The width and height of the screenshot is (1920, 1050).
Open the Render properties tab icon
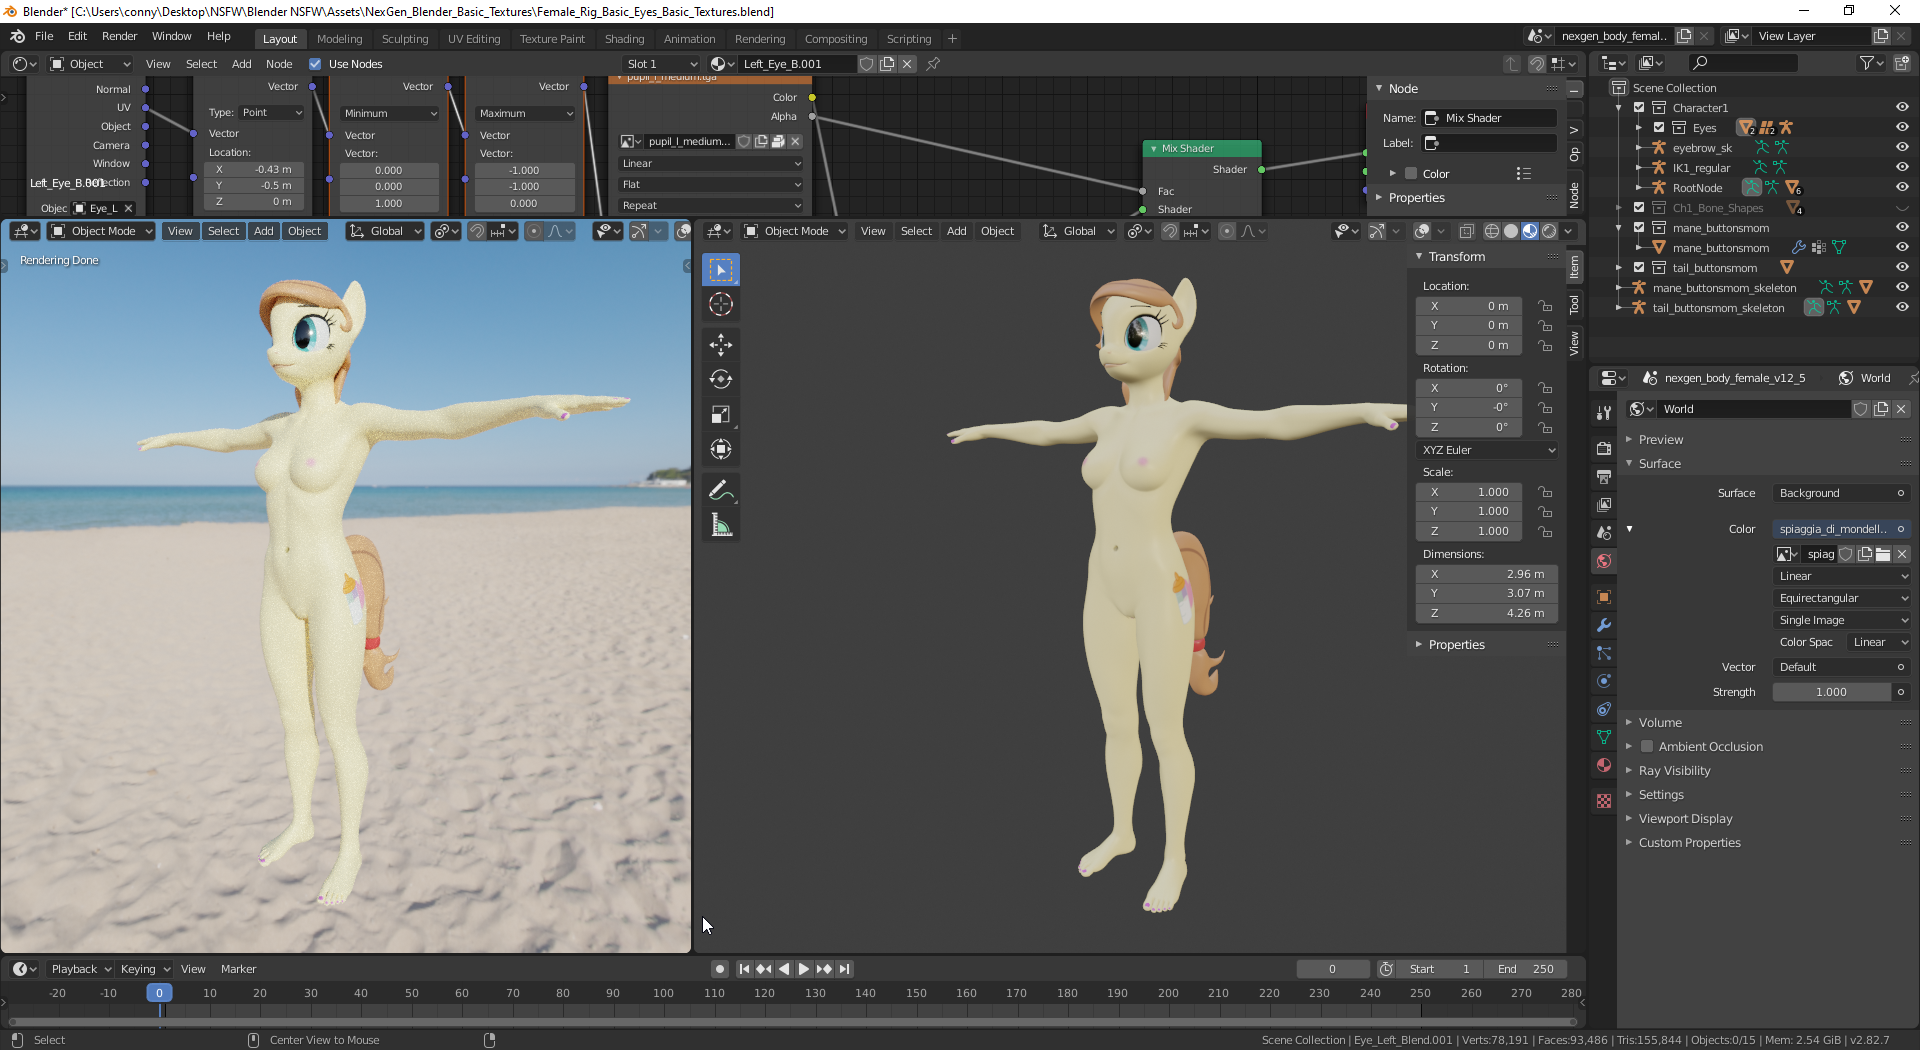pyautogui.click(x=1604, y=449)
